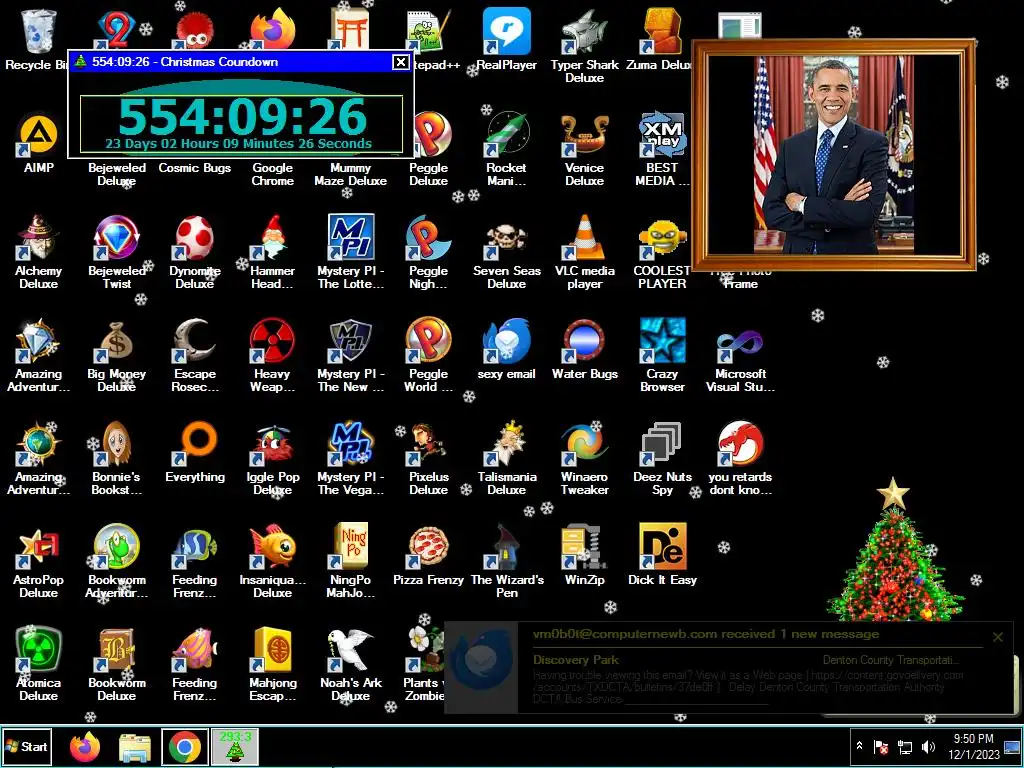Viewport: 1024px width, 768px height.
Task: Open File Explorer from taskbar
Action: click(135, 747)
